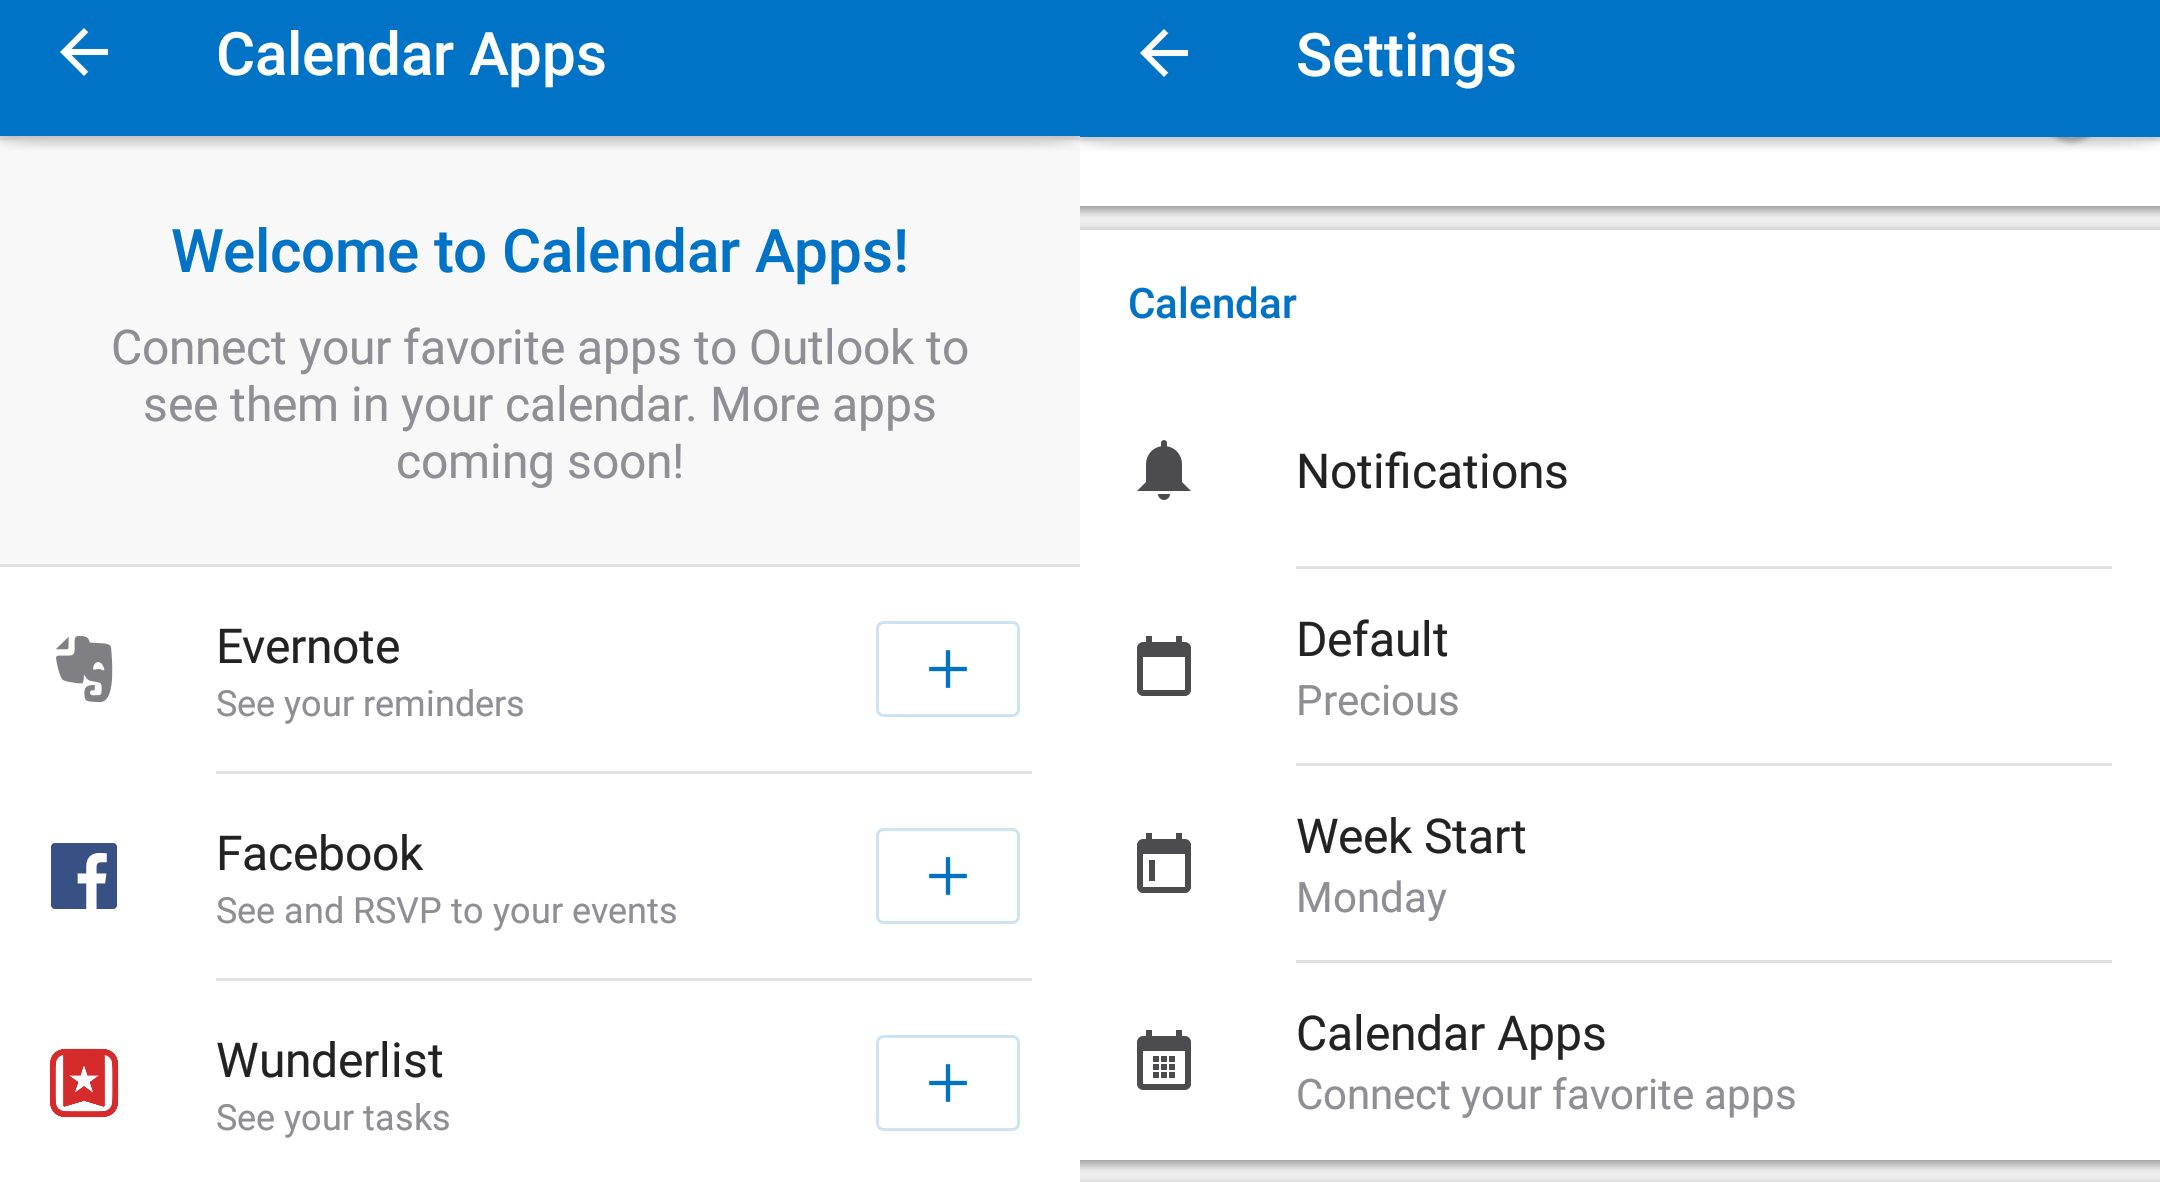
Task: Add Evernote with the plus button
Action: [x=947, y=669]
